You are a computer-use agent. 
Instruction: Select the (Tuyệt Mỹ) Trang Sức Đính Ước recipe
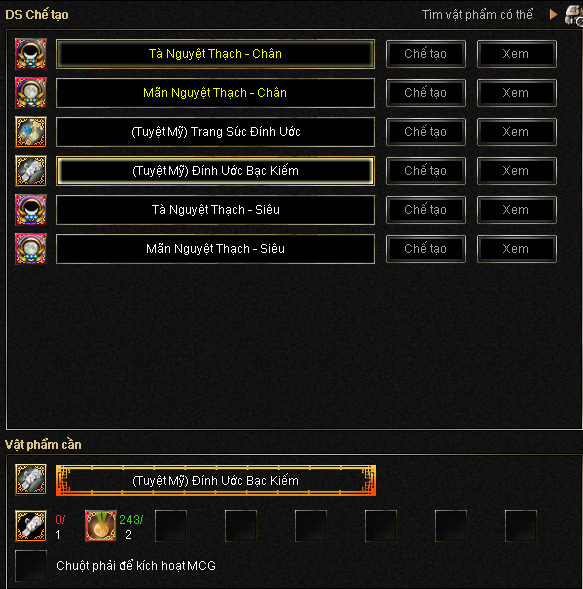(215, 132)
